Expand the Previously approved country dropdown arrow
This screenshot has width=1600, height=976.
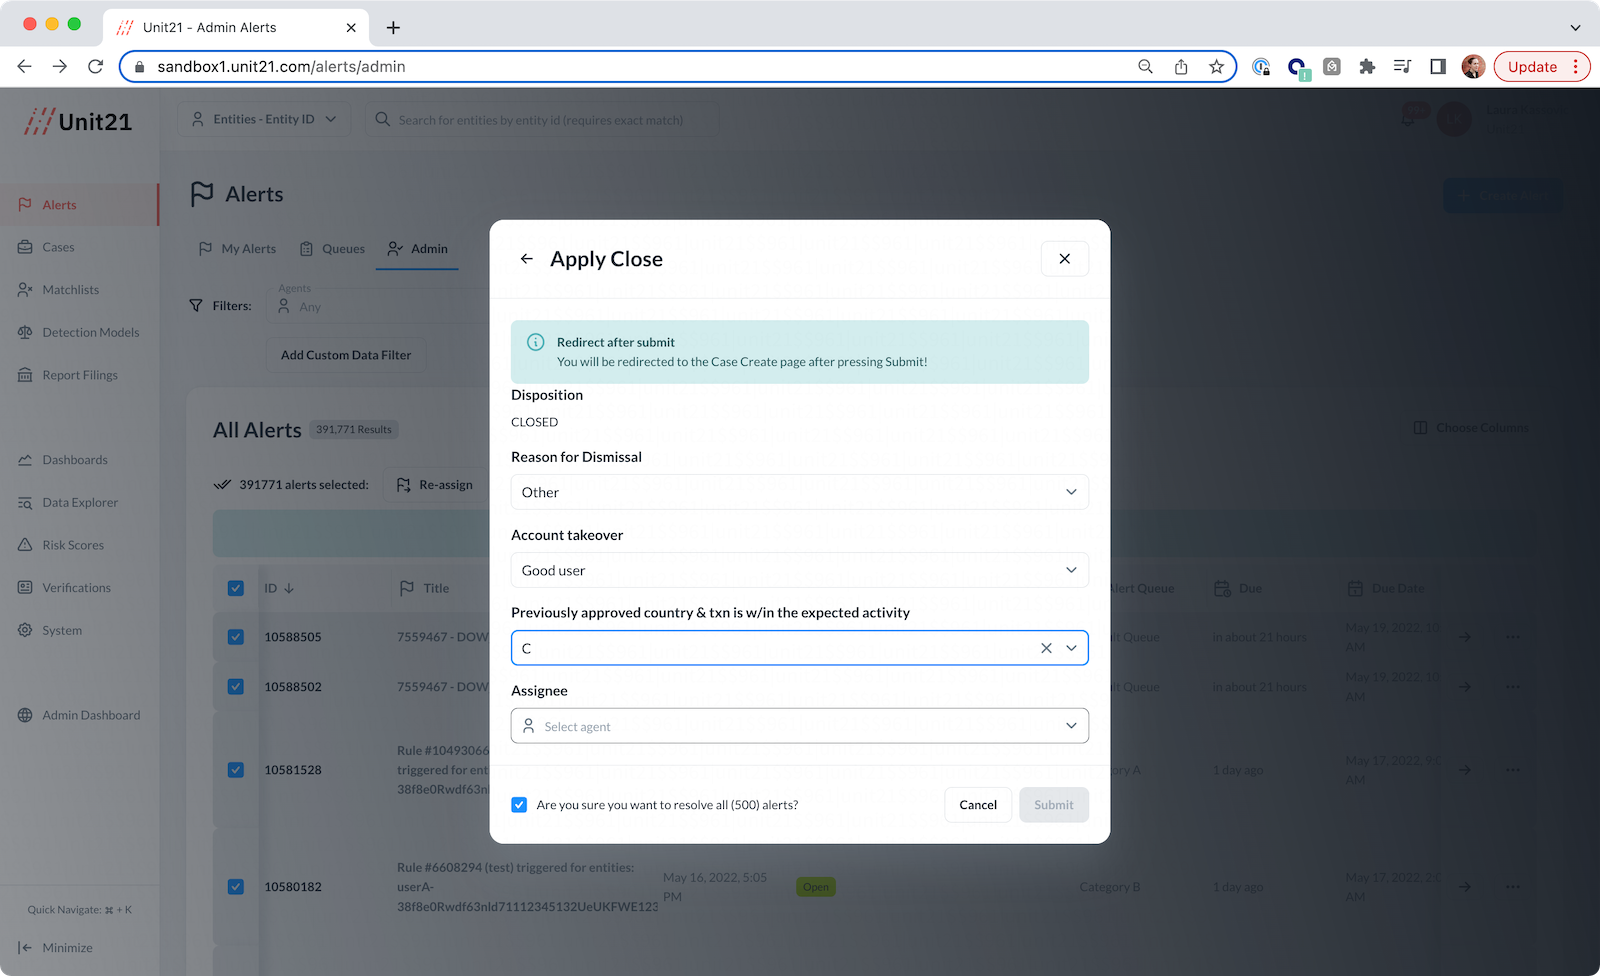tap(1071, 648)
